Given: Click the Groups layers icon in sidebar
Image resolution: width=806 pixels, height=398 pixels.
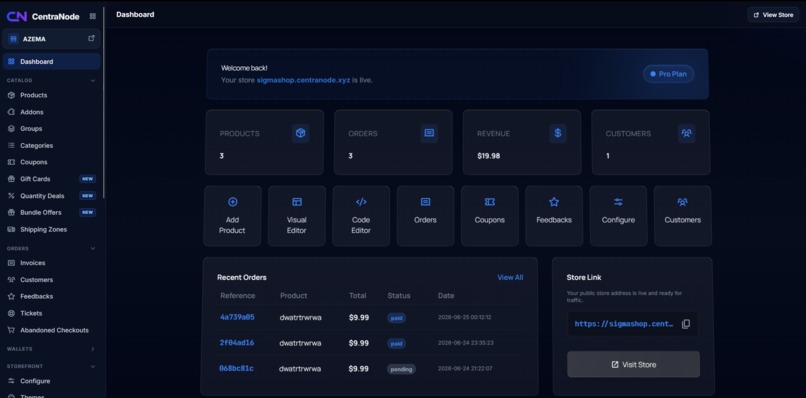Looking at the screenshot, I should [11, 129].
